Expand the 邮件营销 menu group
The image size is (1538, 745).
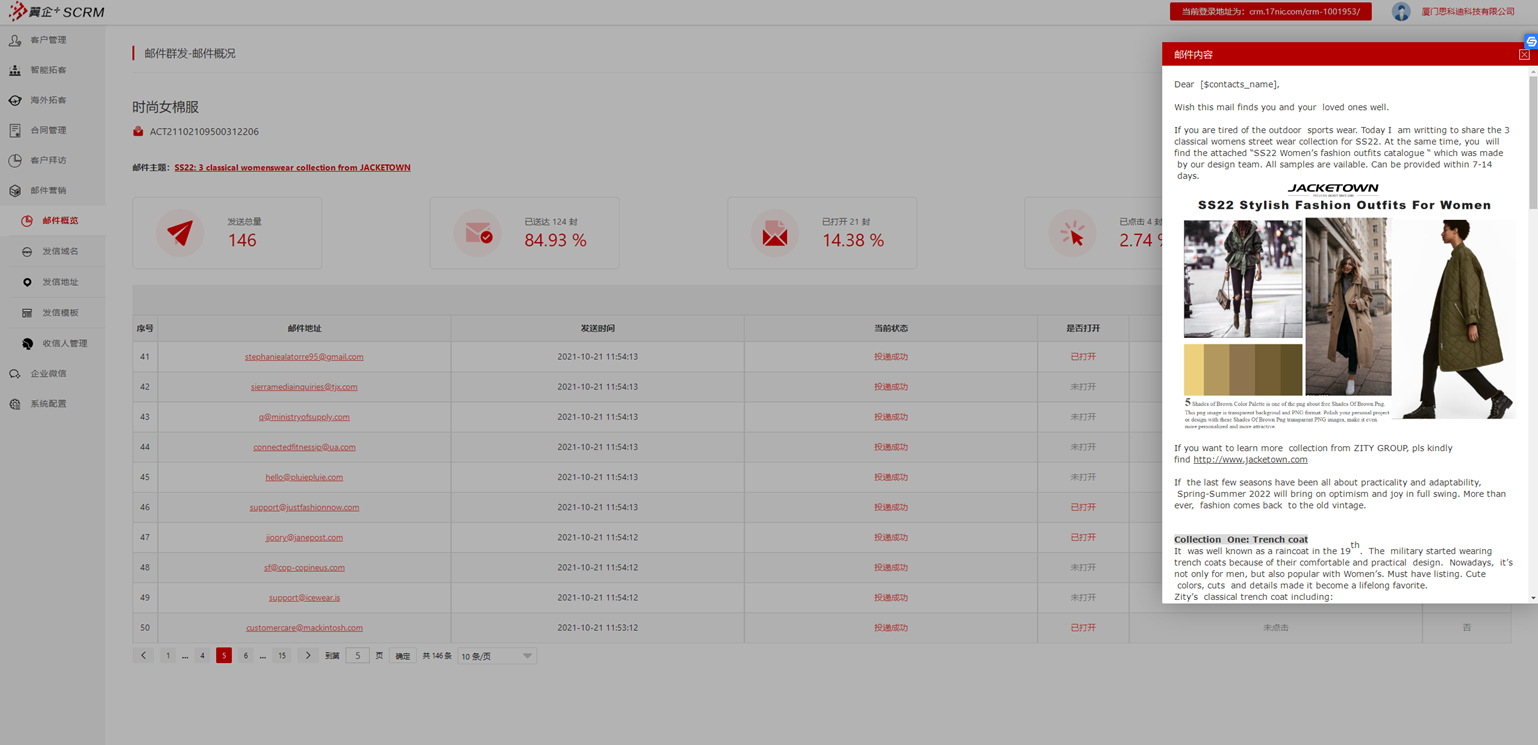tap(49, 190)
